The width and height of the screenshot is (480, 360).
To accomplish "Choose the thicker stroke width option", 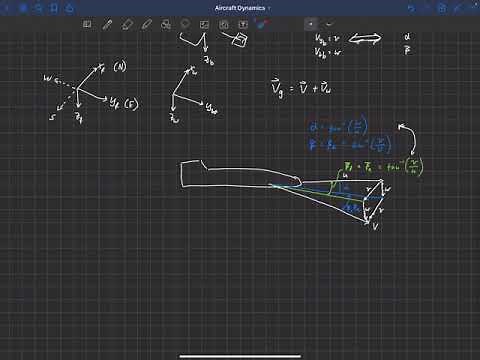I will tap(329, 24).
